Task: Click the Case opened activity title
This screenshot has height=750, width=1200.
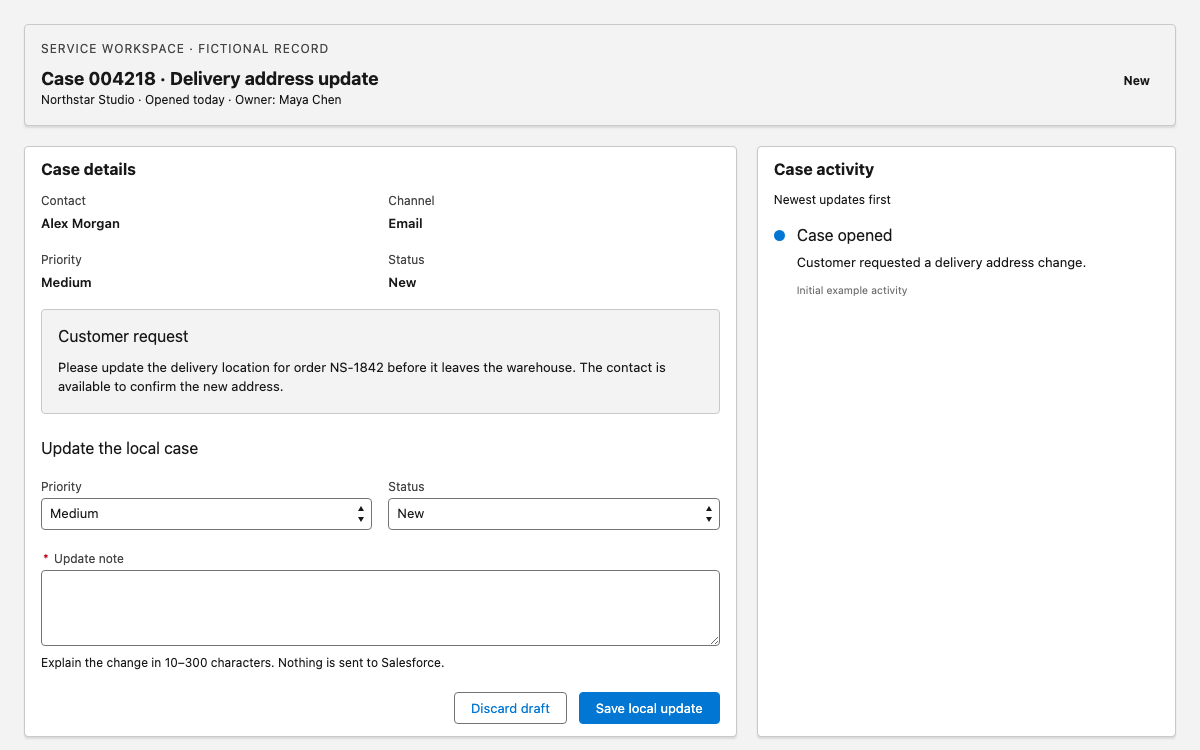Action: pyautogui.click(x=844, y=236)
